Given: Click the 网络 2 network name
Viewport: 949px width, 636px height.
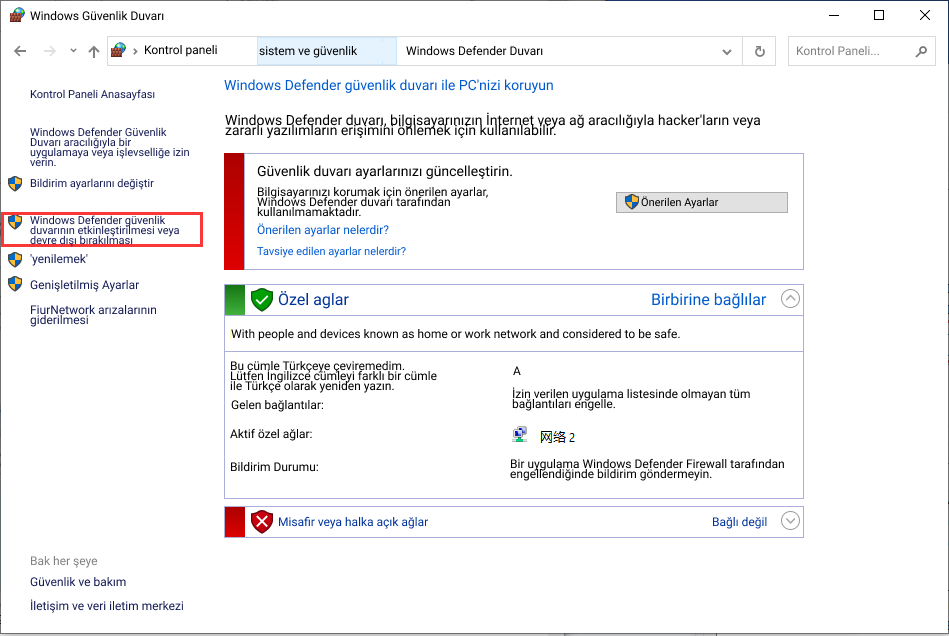Looking at the screenshot, I should (557, 437).
